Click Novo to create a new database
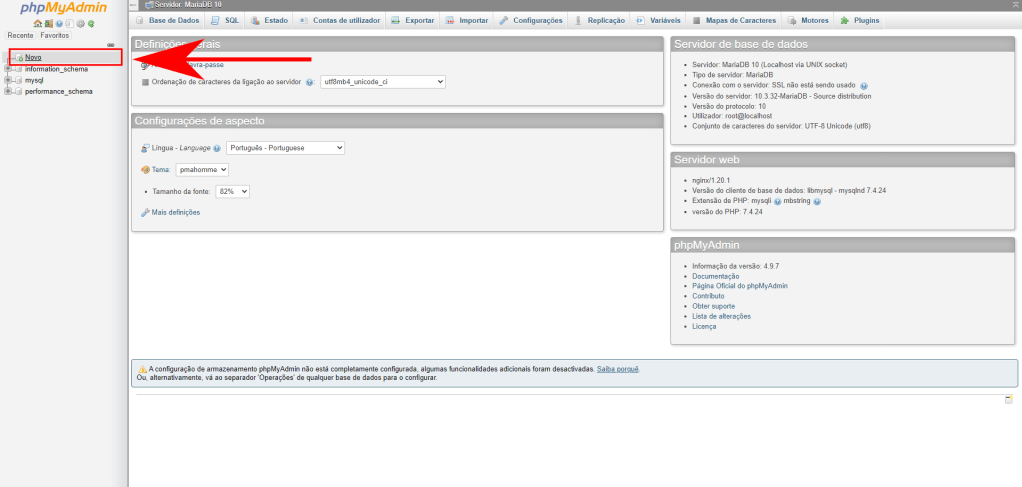 tap(33, 58)
